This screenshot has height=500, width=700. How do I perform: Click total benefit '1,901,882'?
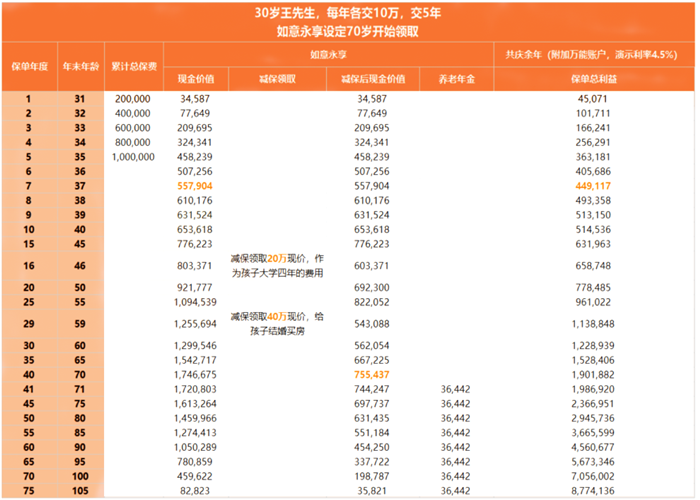tap(593, 375)
